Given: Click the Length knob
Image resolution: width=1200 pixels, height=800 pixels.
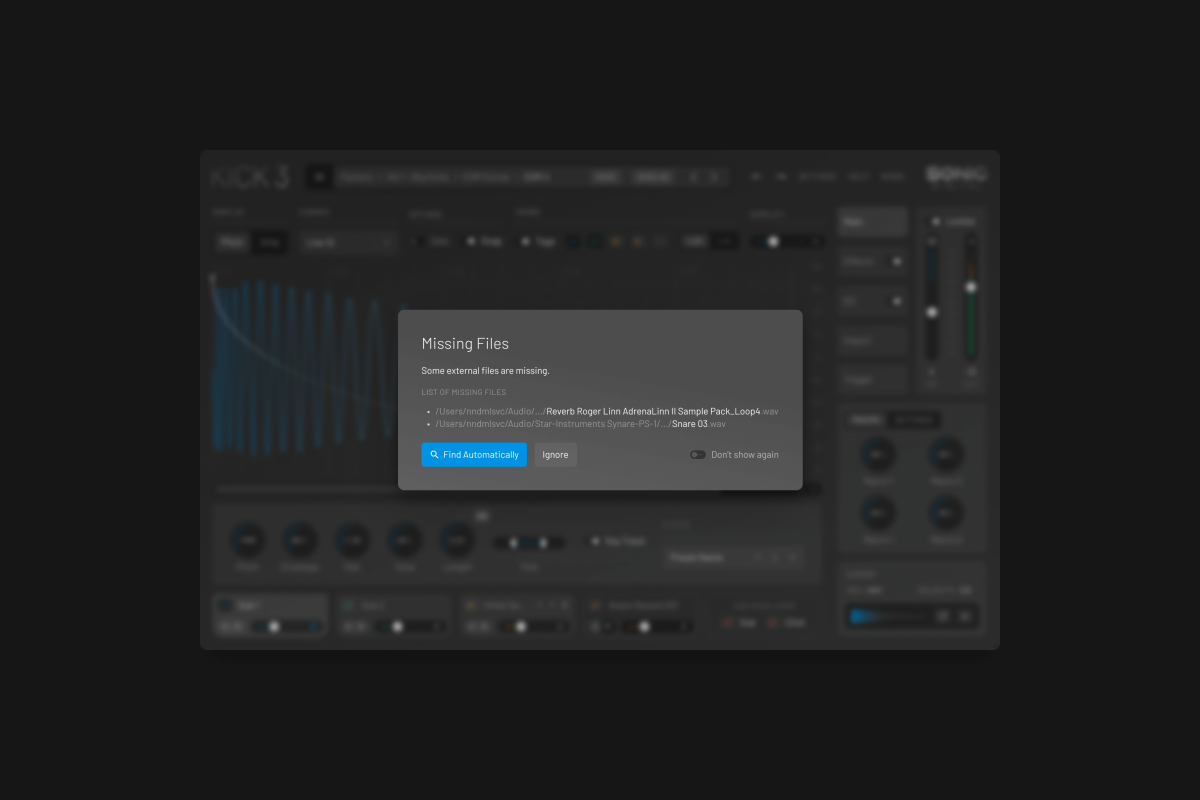Looking at the screenshot, I should pyautogui.click(x=457, y=541).
